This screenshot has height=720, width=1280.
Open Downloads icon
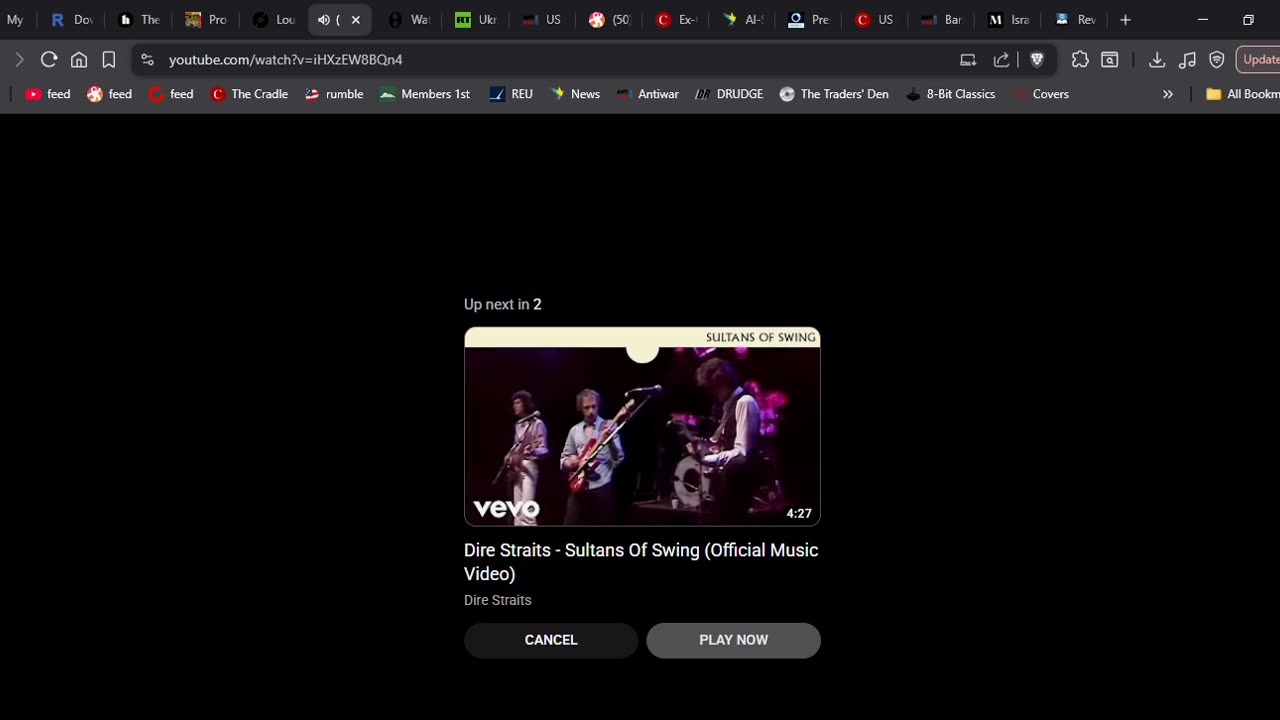(x=1157, y=60)
